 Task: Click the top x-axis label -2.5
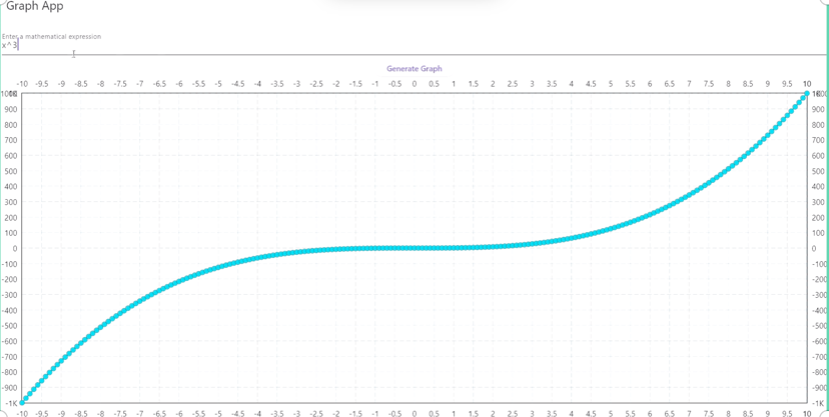pyautogui.click(x=316, y=84)
